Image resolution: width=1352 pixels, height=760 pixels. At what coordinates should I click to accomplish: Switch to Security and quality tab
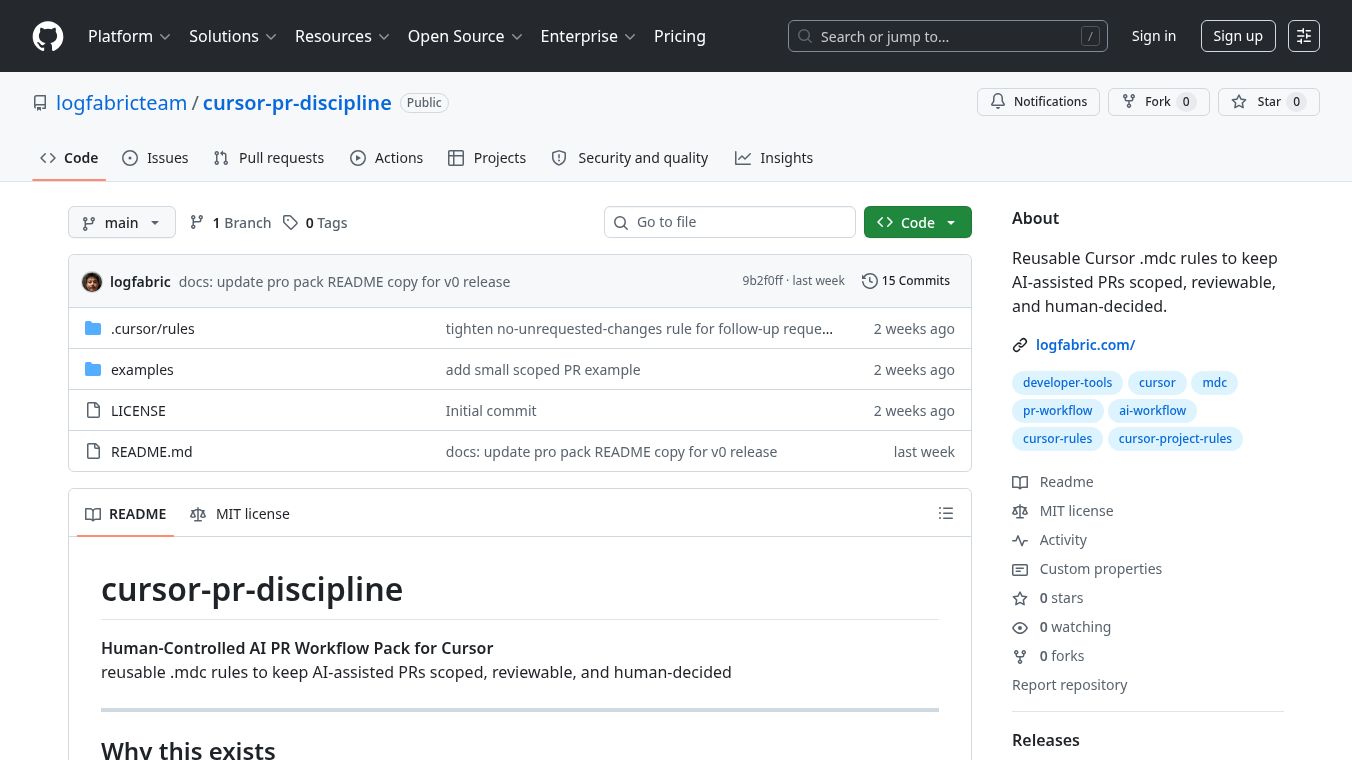[630, 158]
